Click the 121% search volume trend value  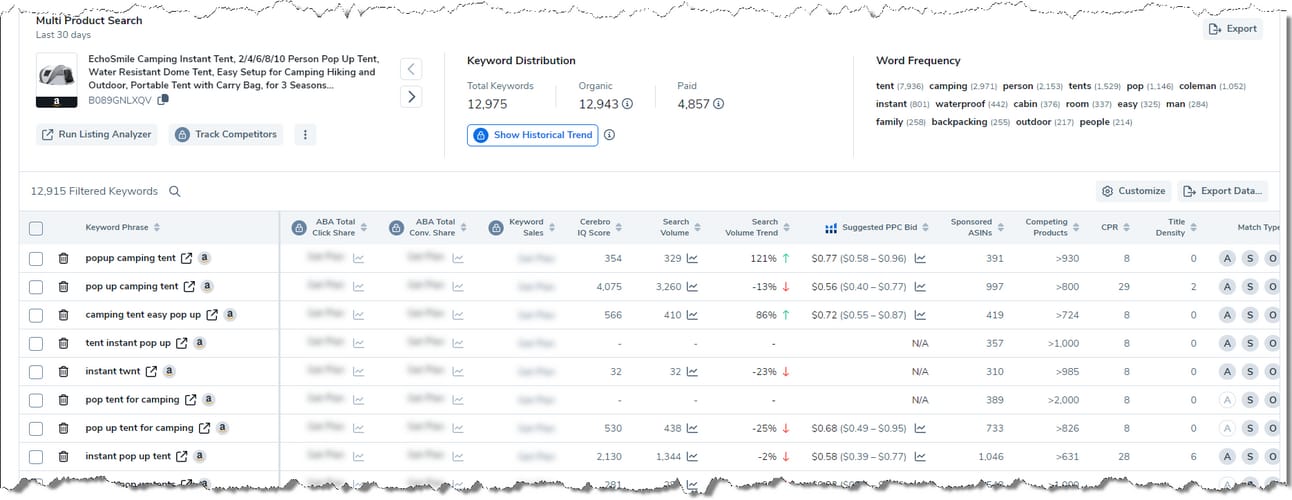coord(763,258)
